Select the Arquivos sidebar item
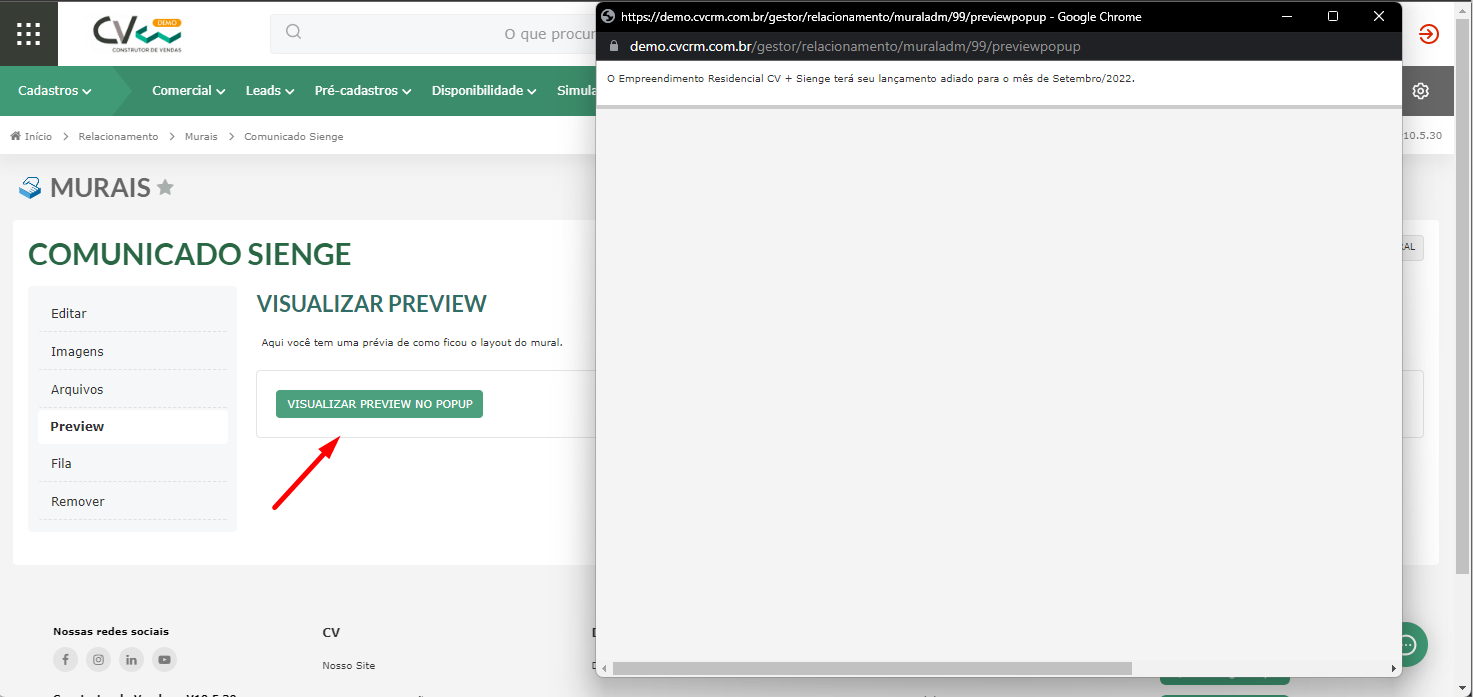Screen dimensions: 1473x697 click(x=133, y=389)
